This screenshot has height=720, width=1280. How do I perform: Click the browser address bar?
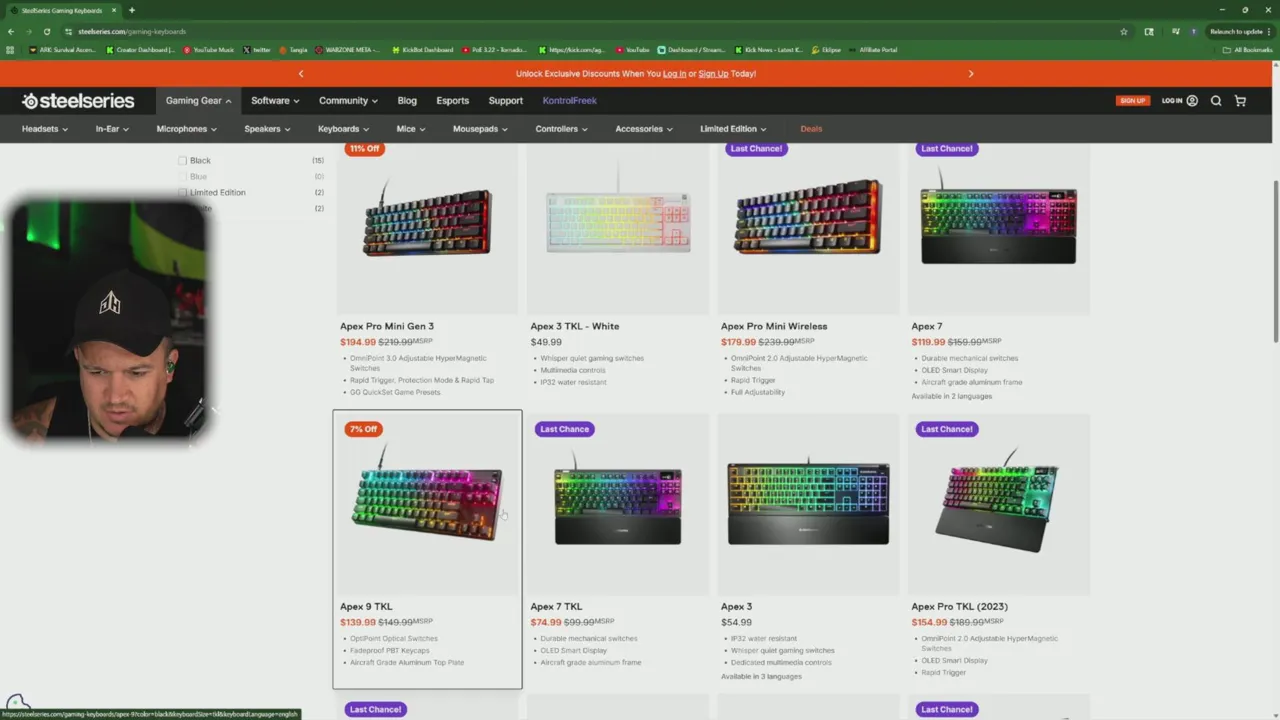[590, 31]
